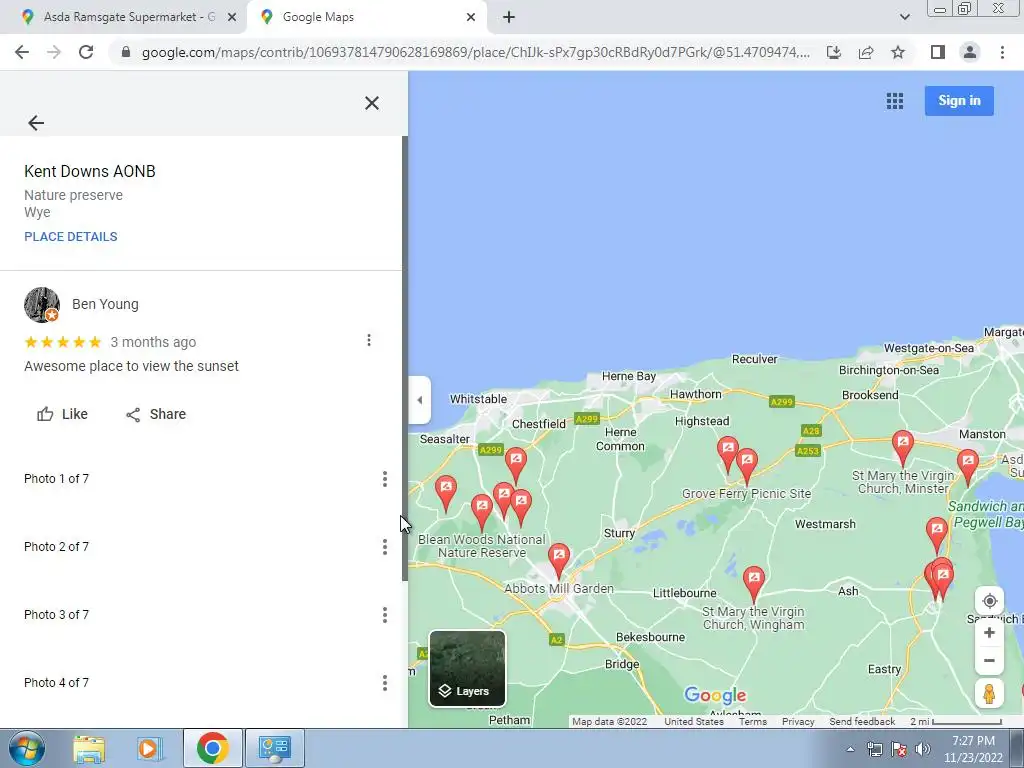Screen dimensions: 1024x768
Task: Open review options three-dot menu
Action: click(x=369, y=340)
